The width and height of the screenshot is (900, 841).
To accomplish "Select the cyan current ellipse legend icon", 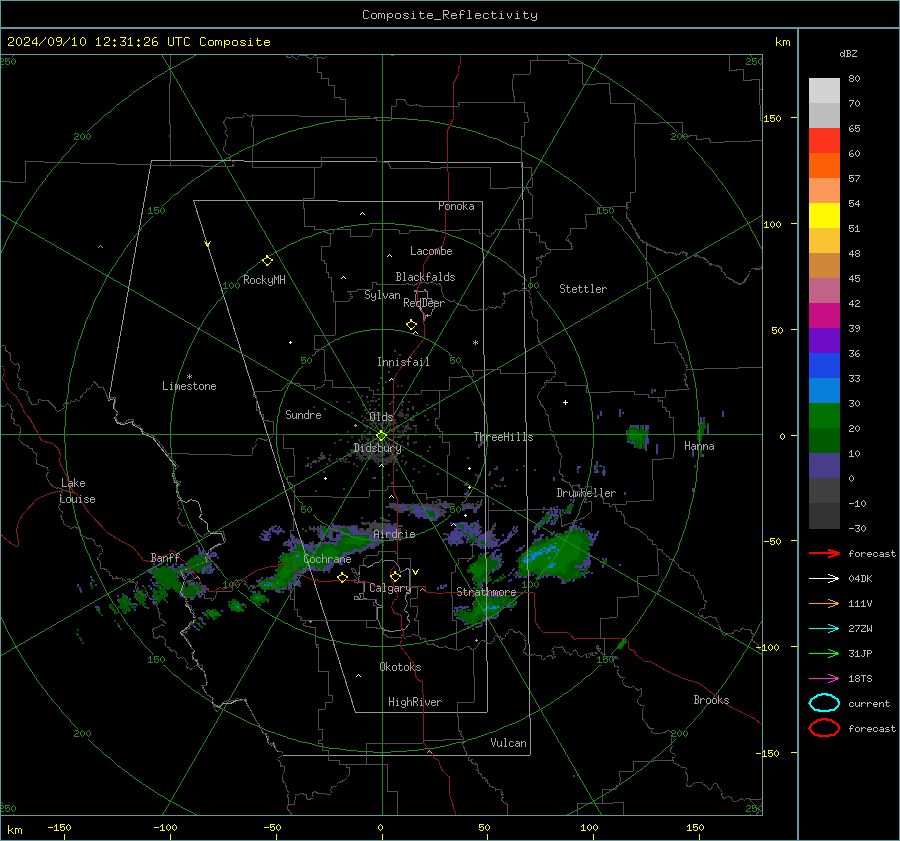I will click(x=824, y=703).
